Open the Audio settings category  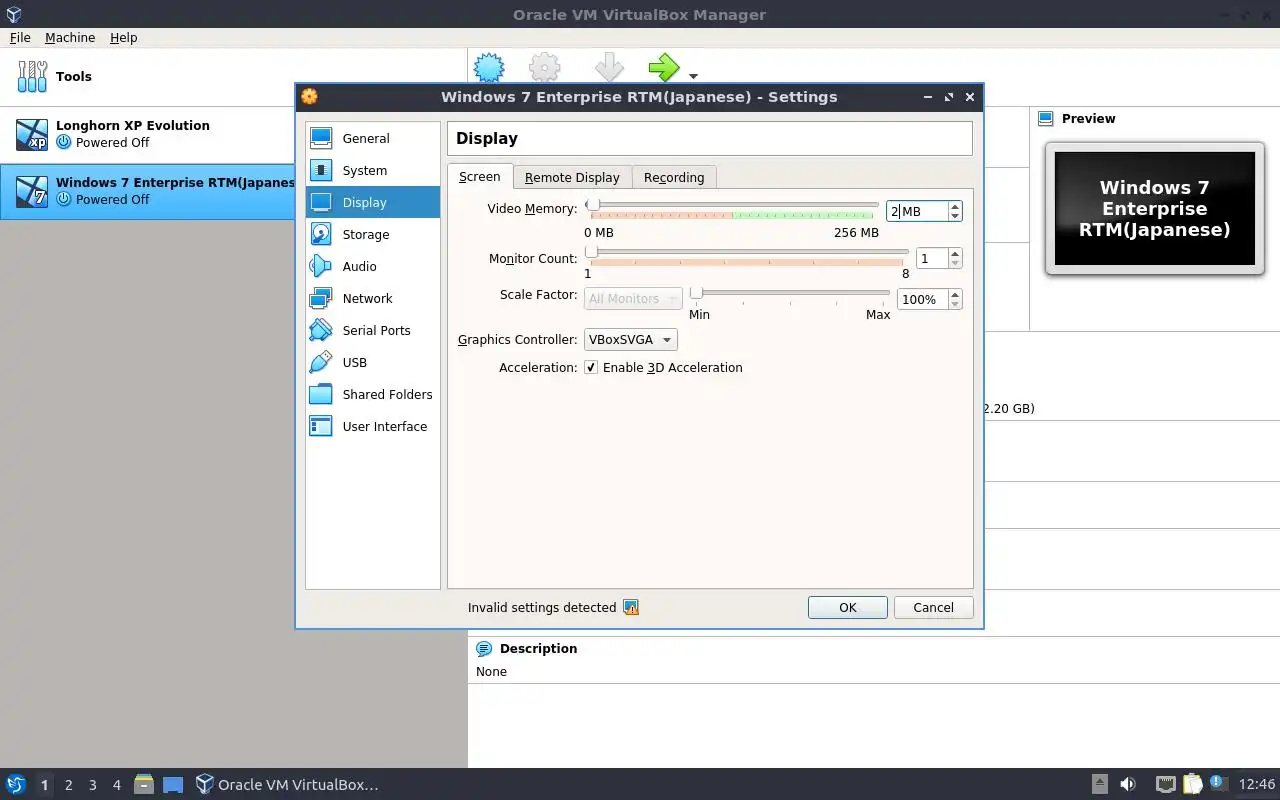coord(372,266)
